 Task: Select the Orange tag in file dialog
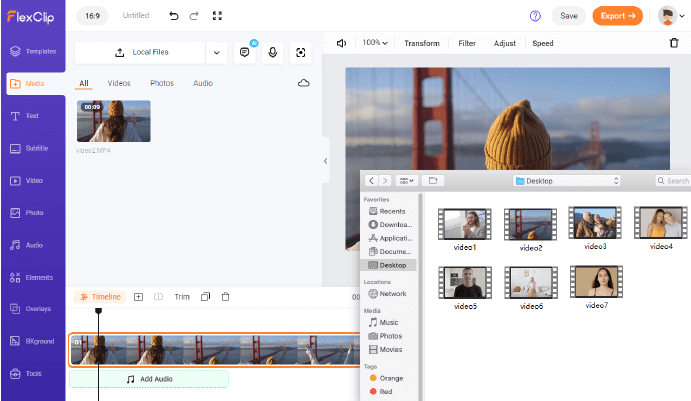click(386, 378)
